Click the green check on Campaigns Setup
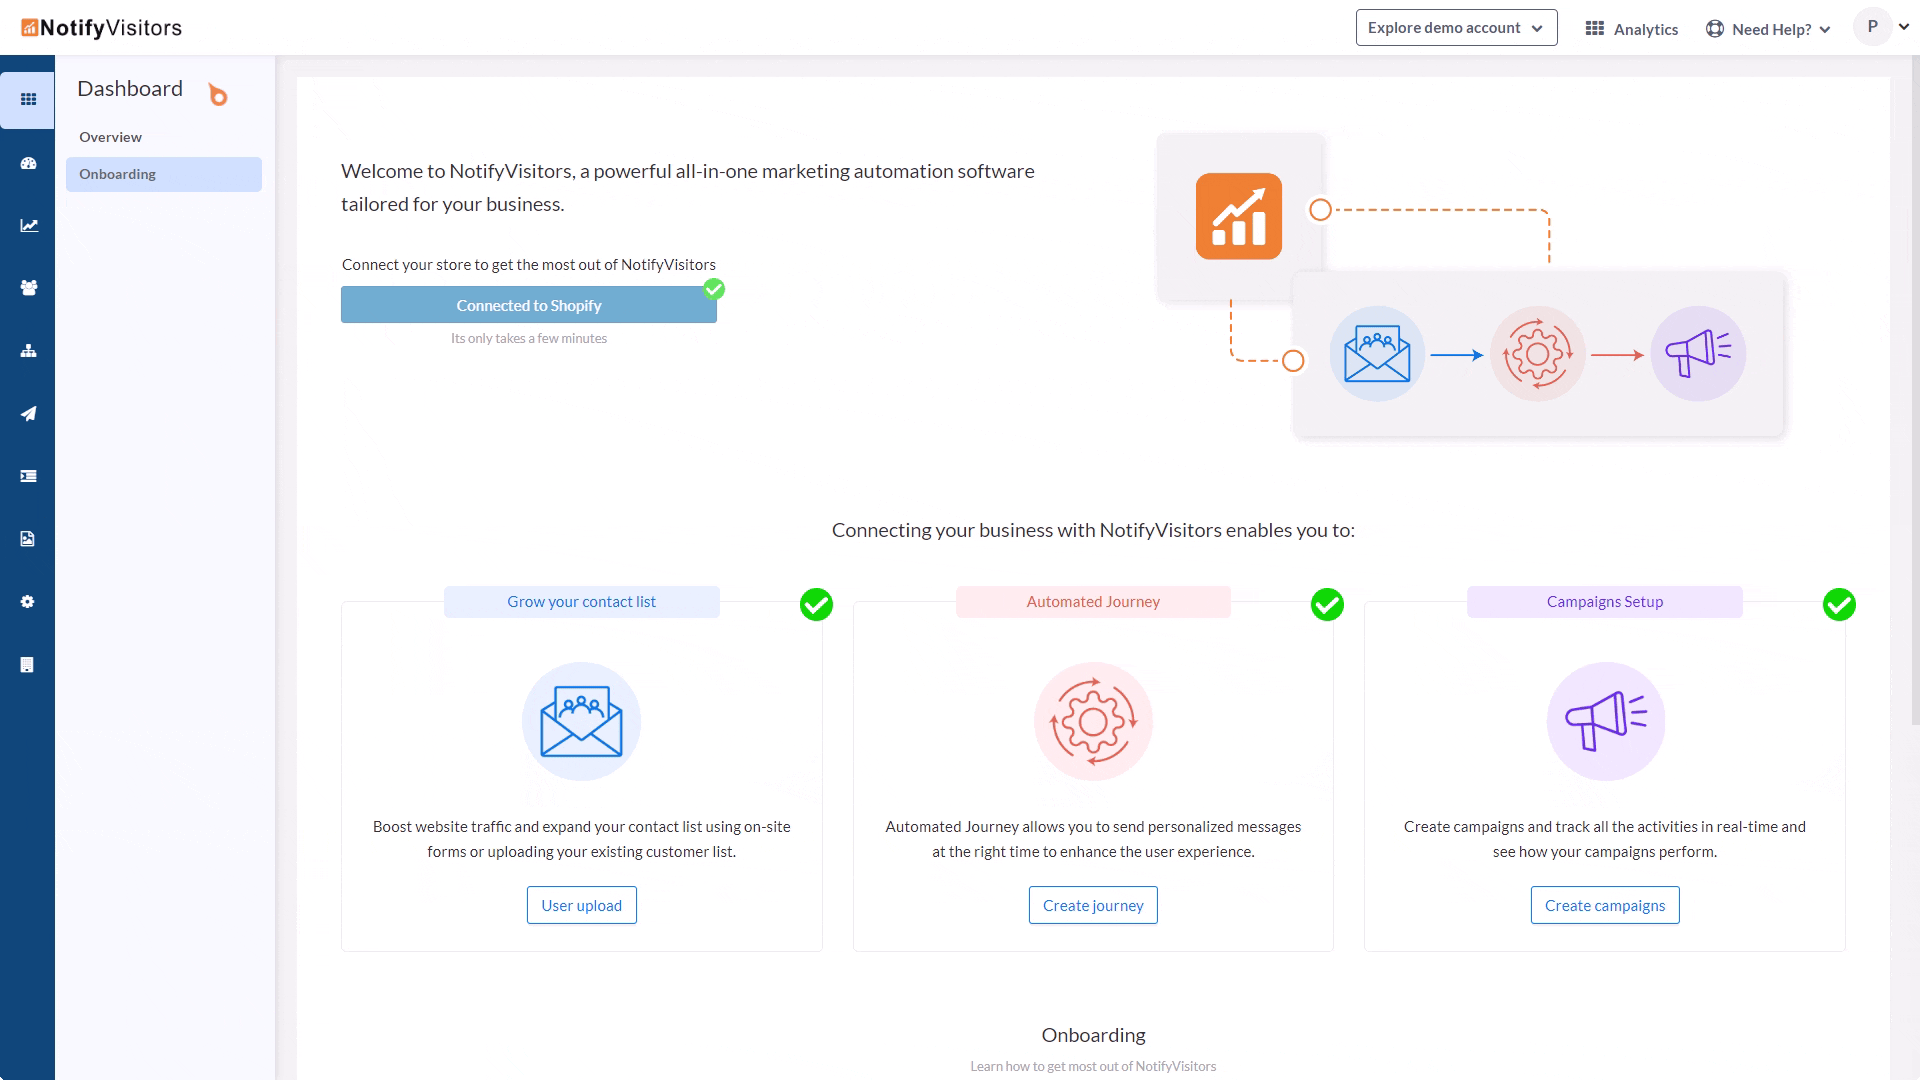This screenshot has height=1080, width=1920. click(x=1839, y=604)
